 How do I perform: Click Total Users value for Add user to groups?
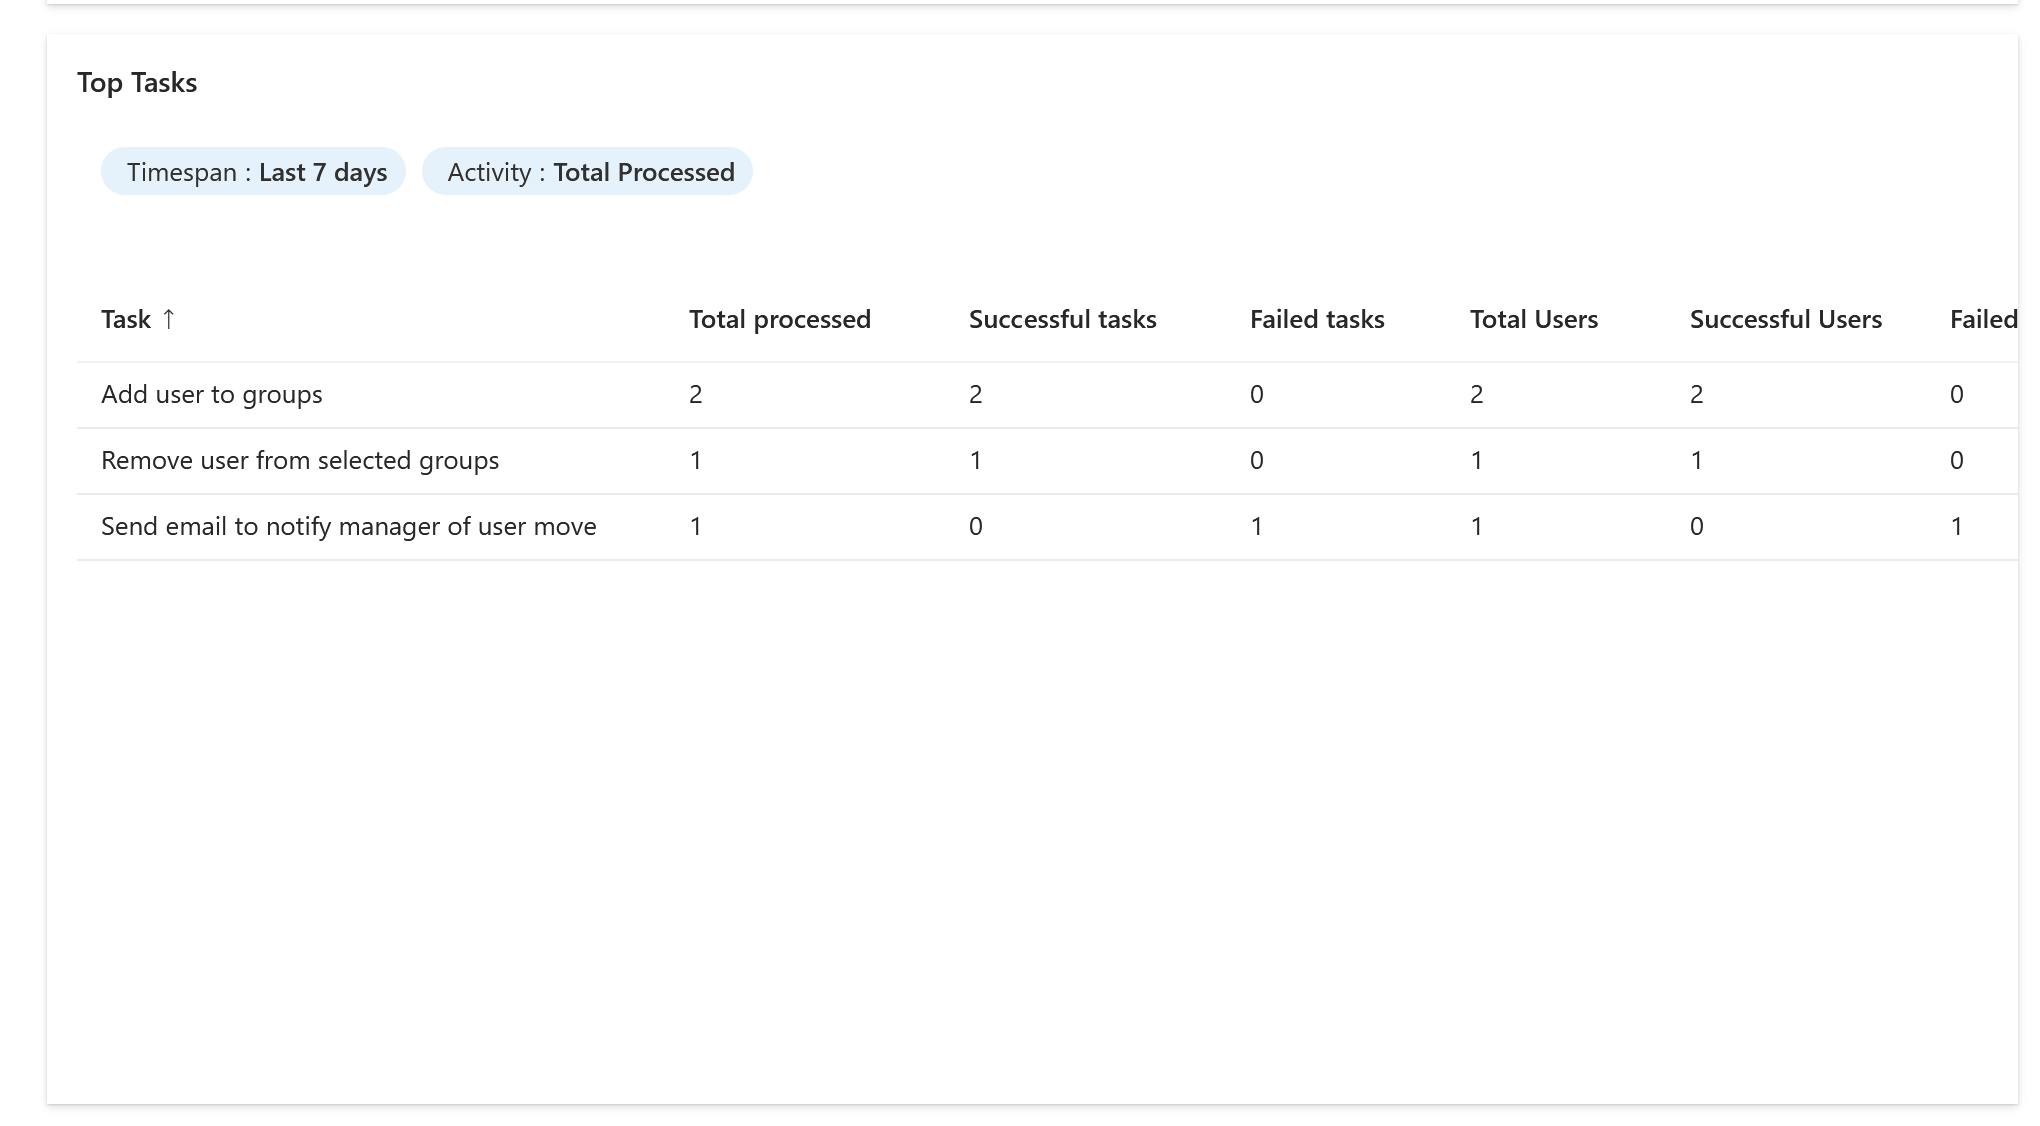(1477, 395)
